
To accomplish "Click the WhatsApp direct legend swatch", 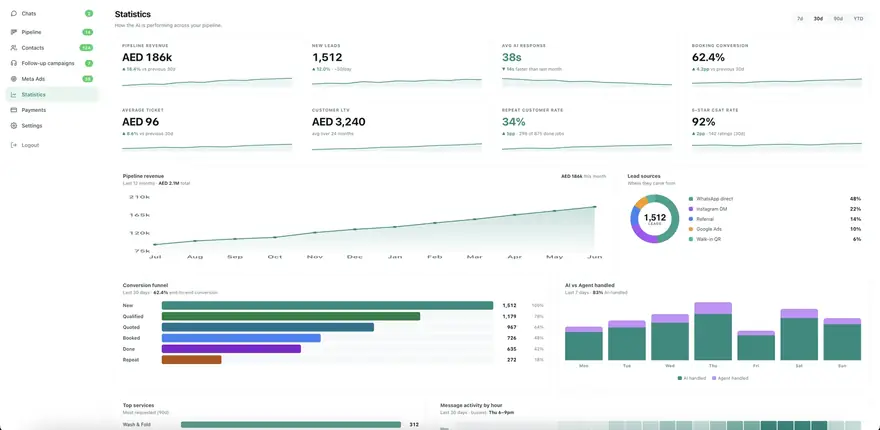I will point(690,199).
